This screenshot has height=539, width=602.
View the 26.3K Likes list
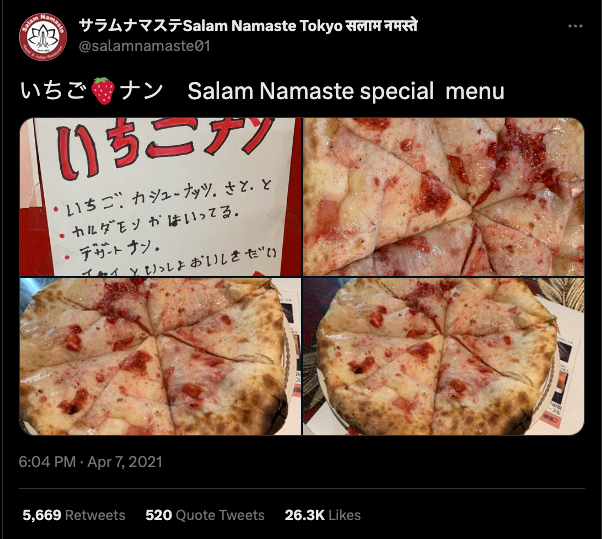322,515
